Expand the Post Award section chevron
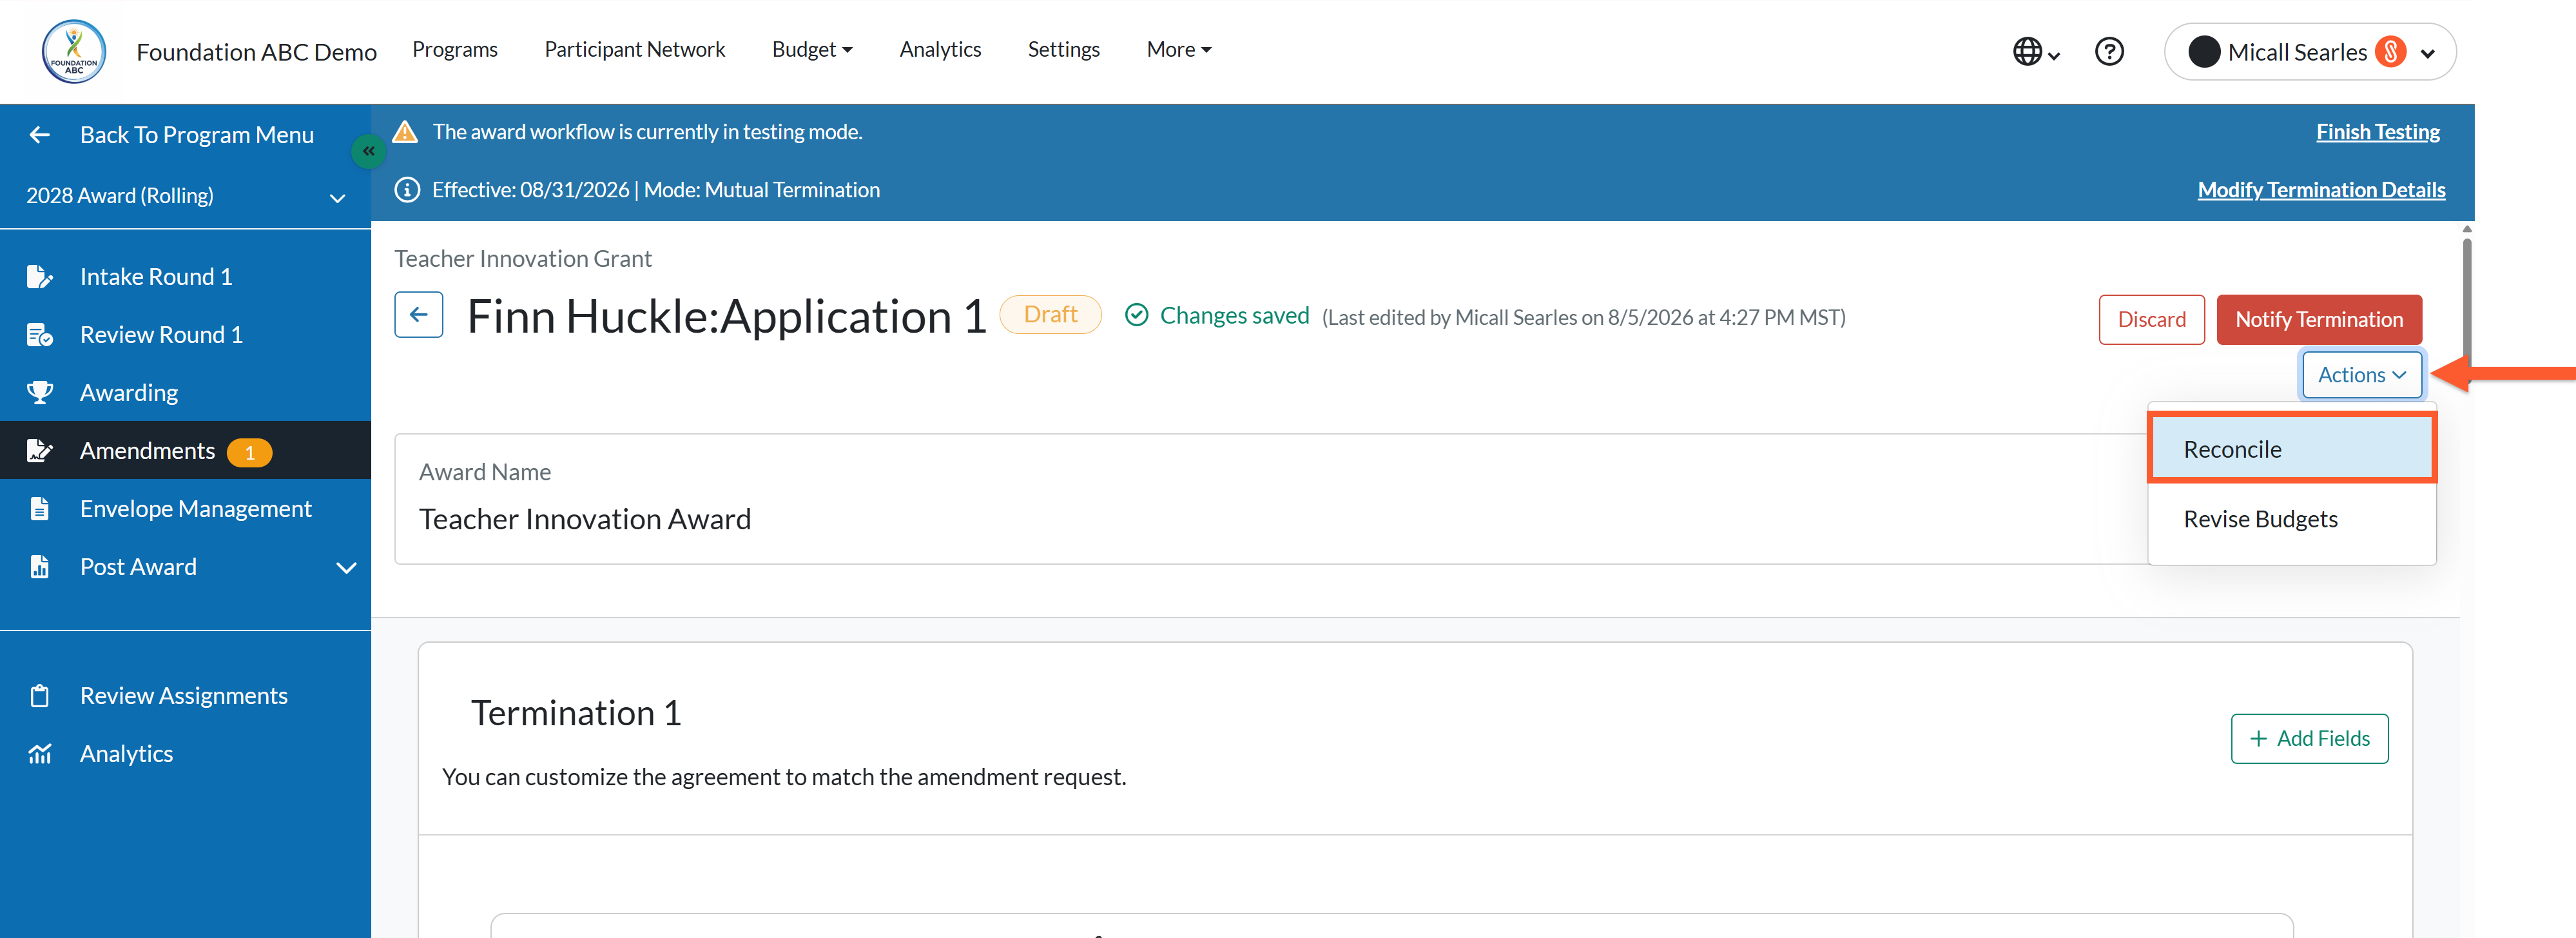2576x938 pixels. point(346,568)
